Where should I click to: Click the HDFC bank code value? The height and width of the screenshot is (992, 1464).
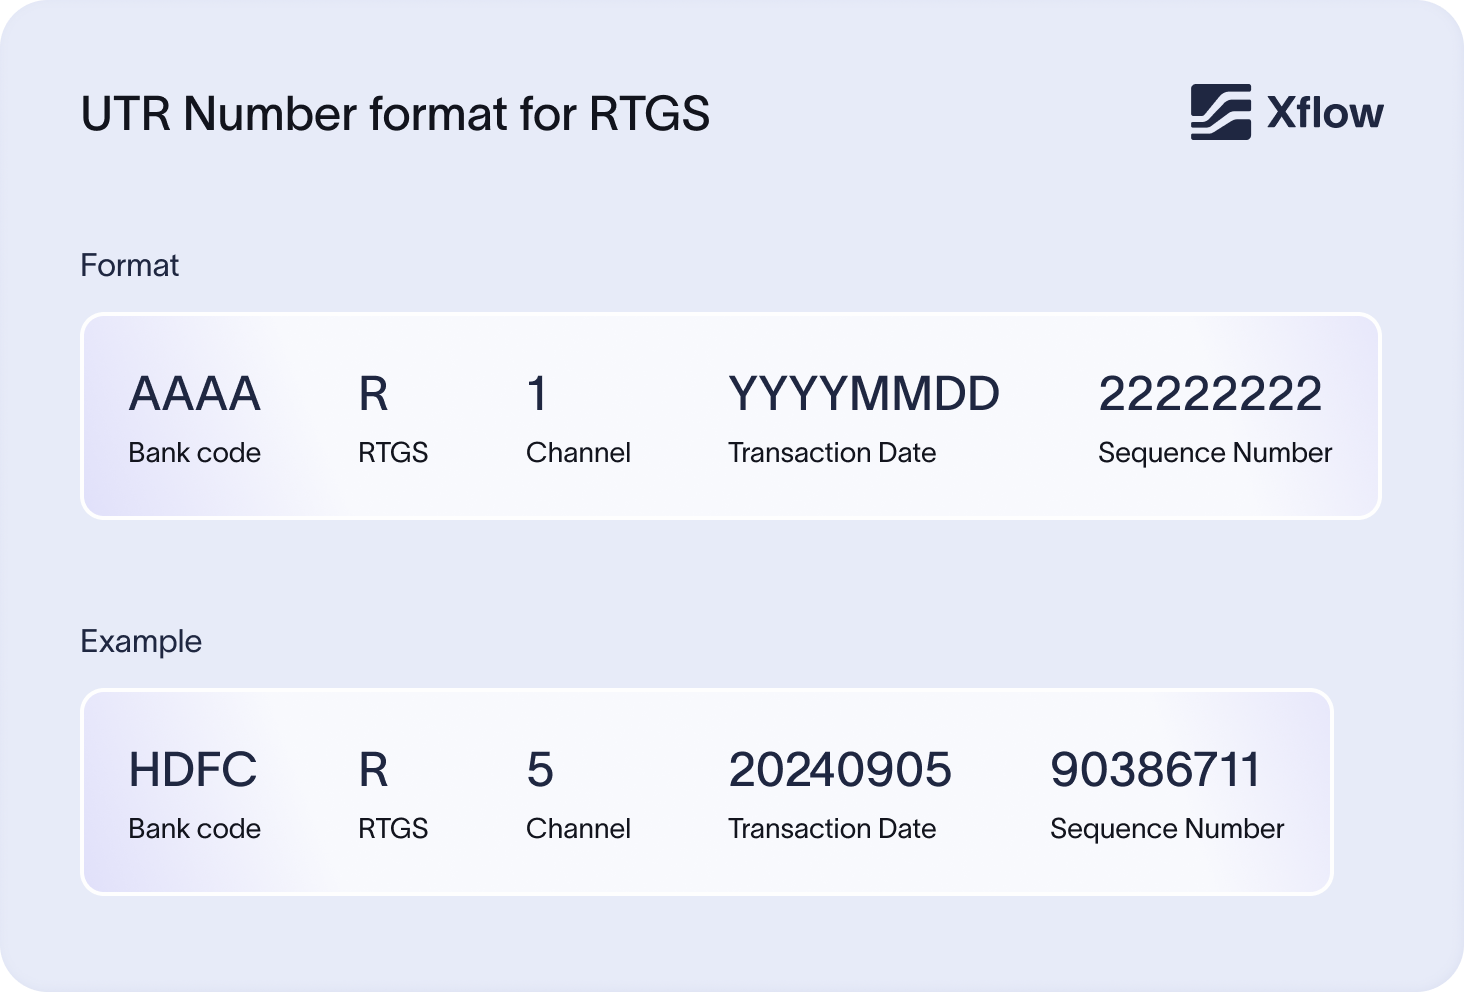[x=193, y=770]
